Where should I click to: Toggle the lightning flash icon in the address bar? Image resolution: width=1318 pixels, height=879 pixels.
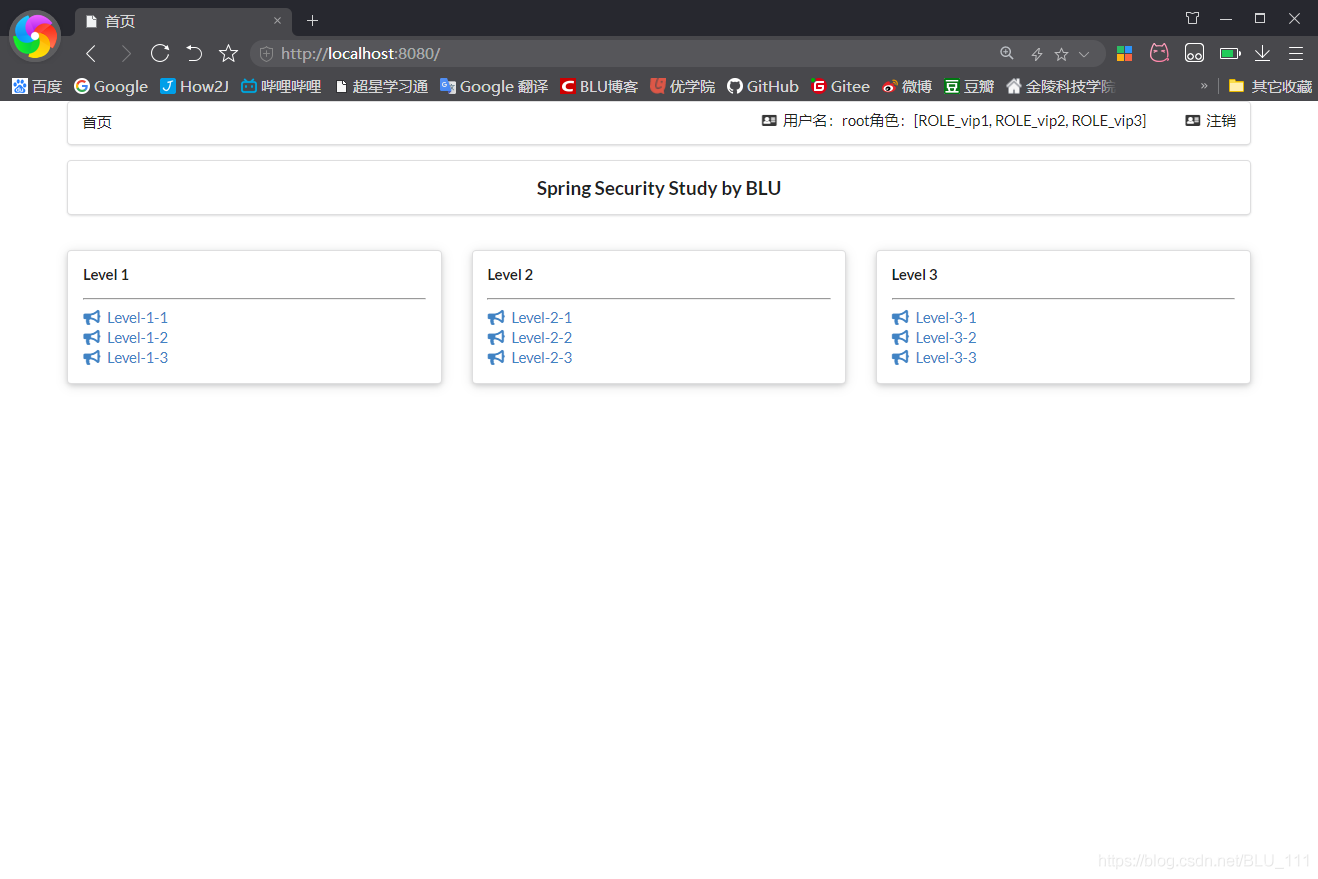pyautogui.click(x=1036, y=53)
